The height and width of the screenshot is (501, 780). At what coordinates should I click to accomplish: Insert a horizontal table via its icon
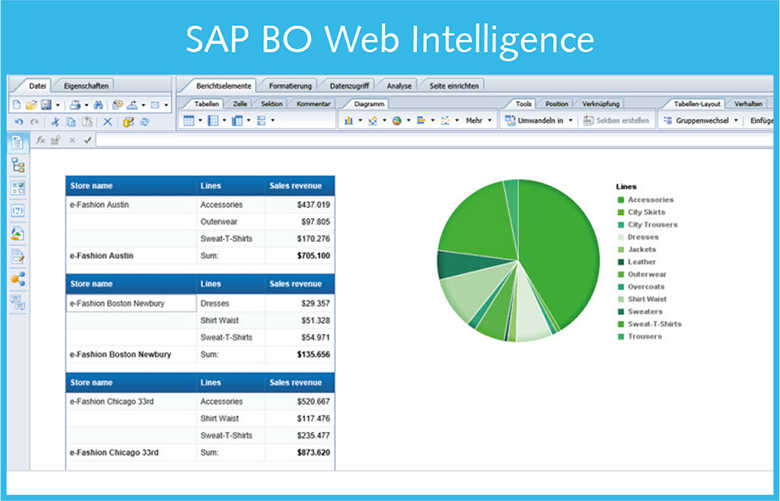coord(213,120)
